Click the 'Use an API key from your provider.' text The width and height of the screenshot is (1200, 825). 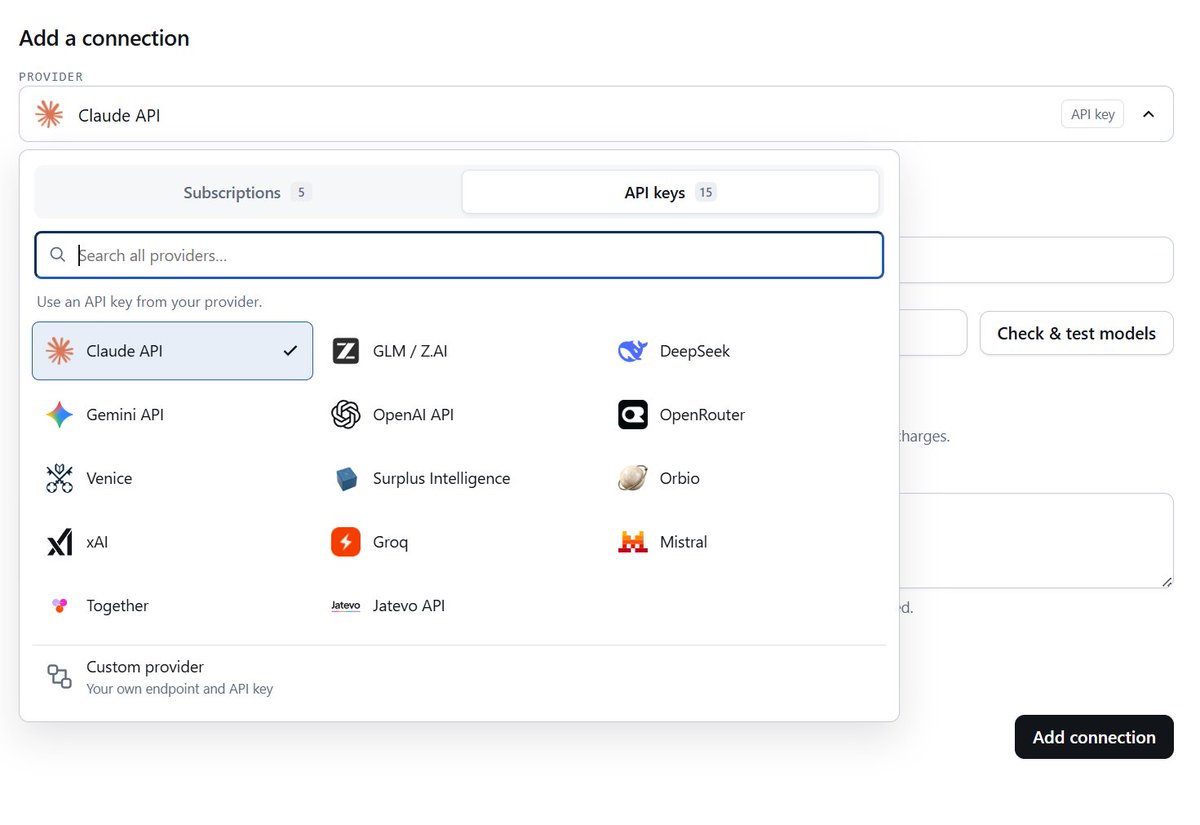click(150, 301)
